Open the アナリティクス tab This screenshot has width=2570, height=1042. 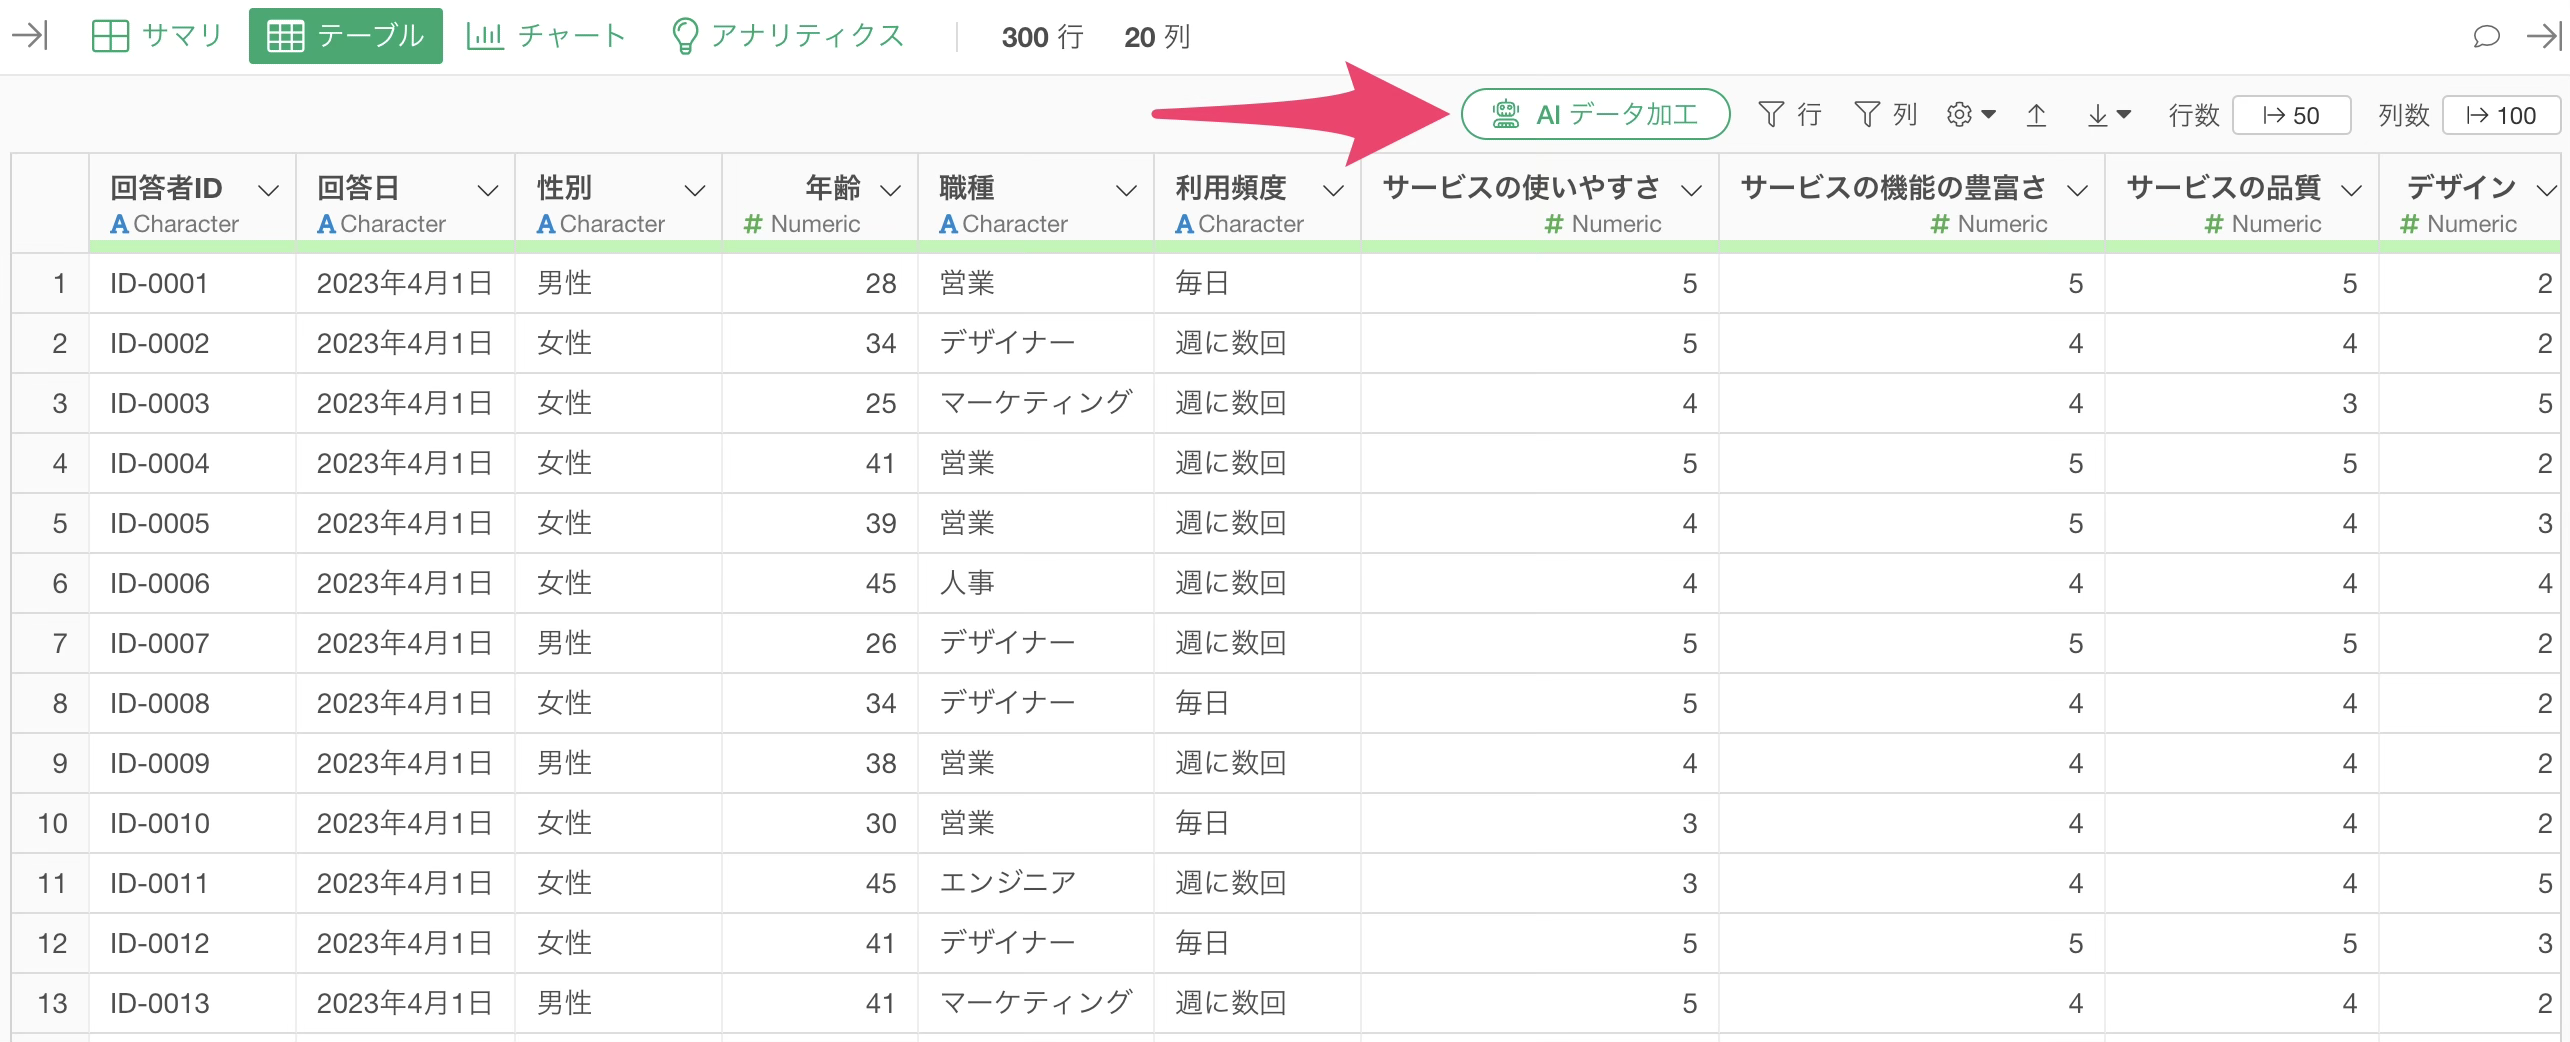click(x=787, y=36)
